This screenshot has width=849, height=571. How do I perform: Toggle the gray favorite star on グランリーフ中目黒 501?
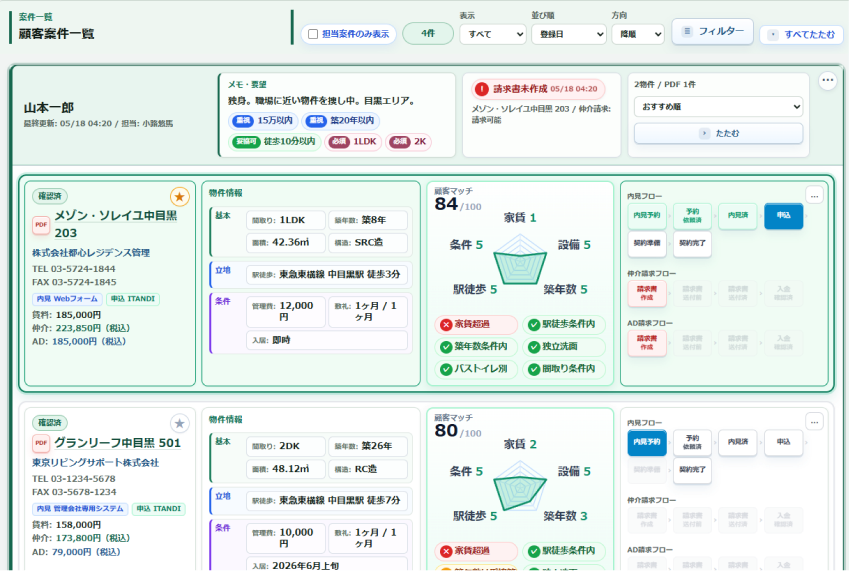coord(180,423)
